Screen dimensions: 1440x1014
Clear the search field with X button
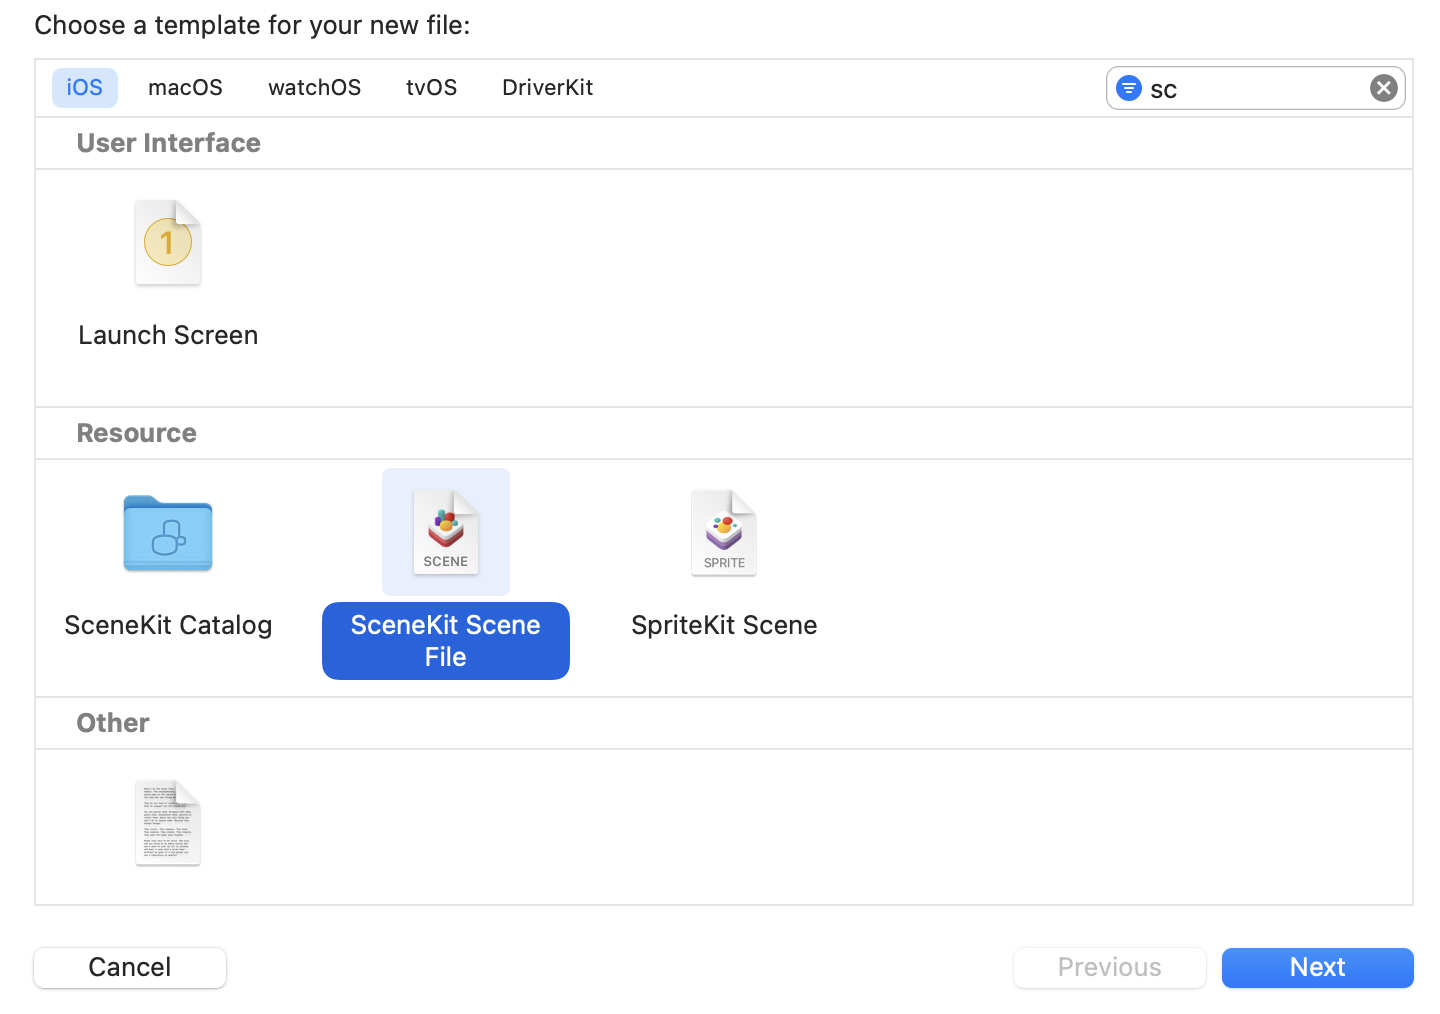[1383, 88]
